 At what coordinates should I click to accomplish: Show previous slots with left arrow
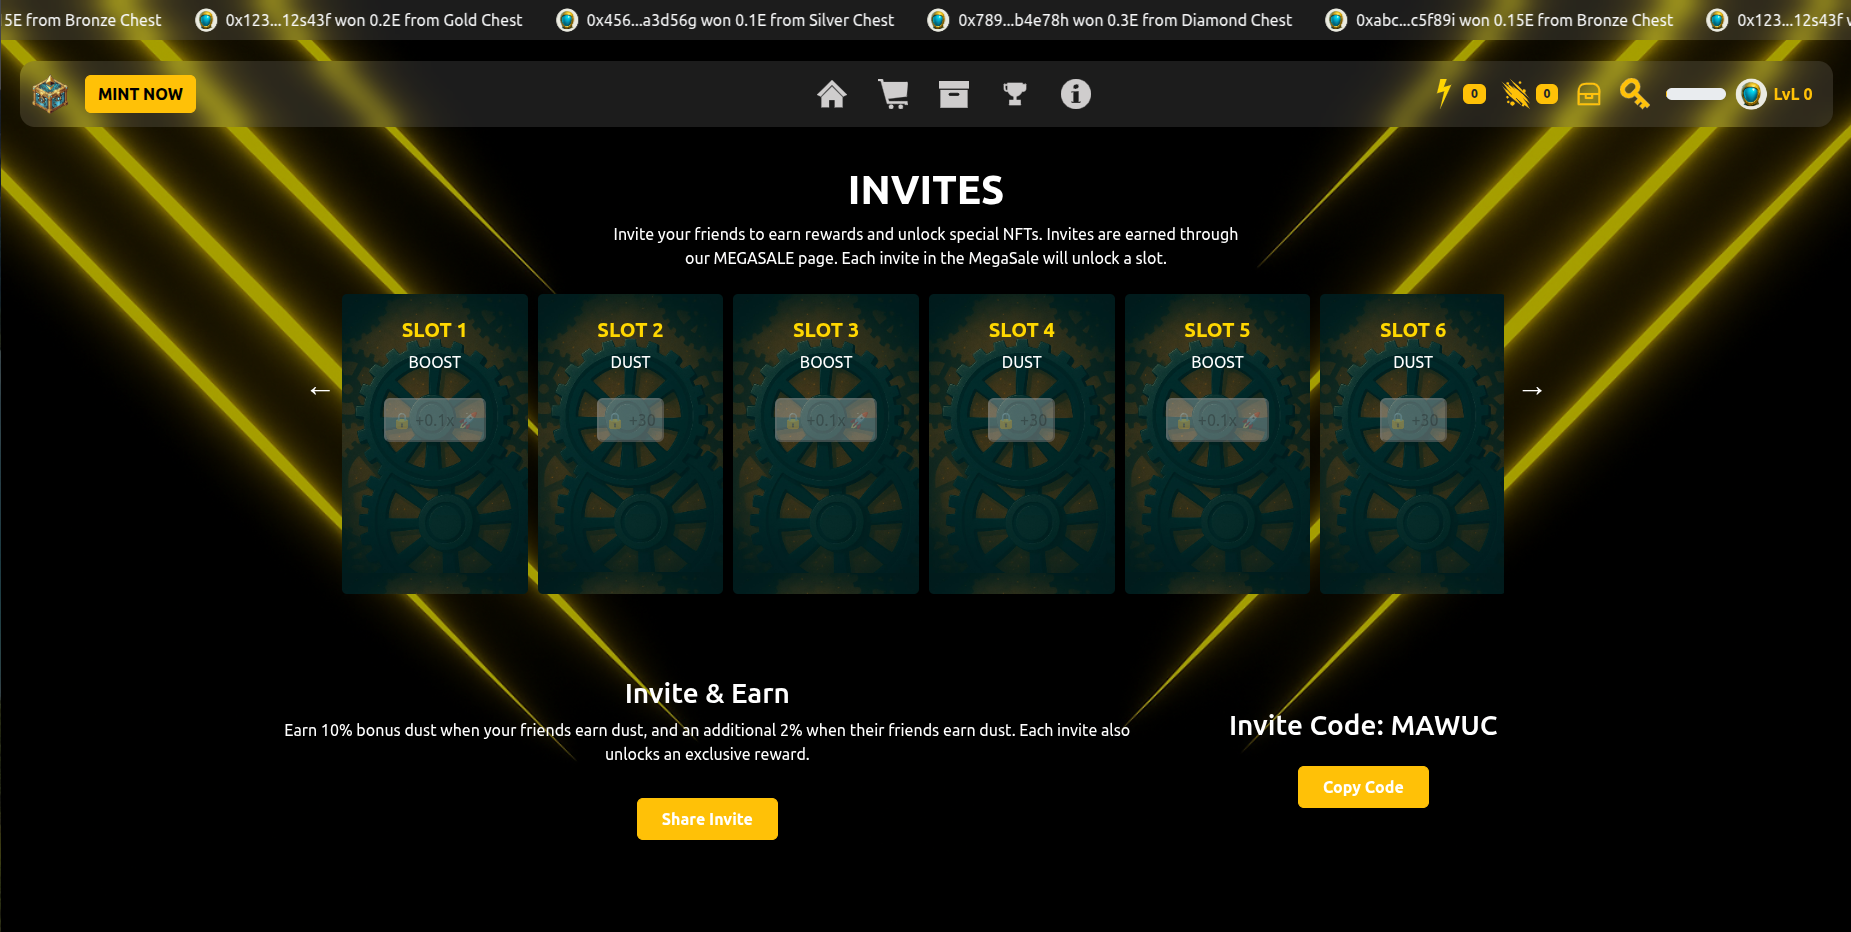320,390
